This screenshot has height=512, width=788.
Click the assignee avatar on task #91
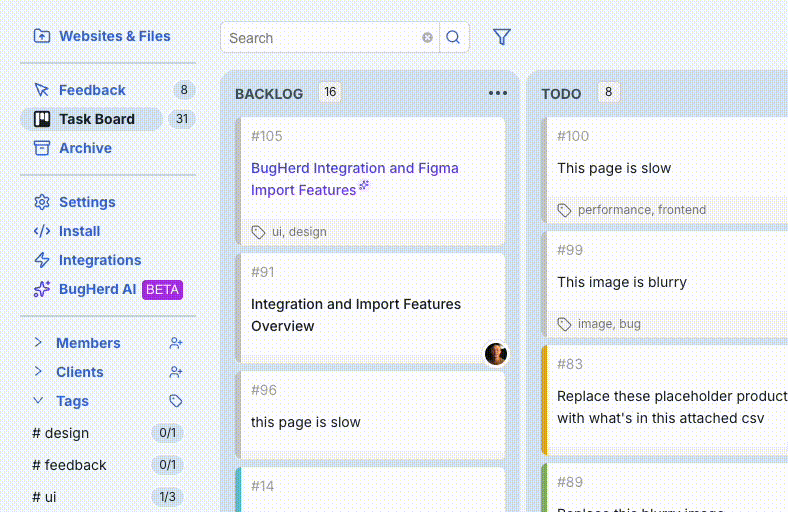coord(496,354)
